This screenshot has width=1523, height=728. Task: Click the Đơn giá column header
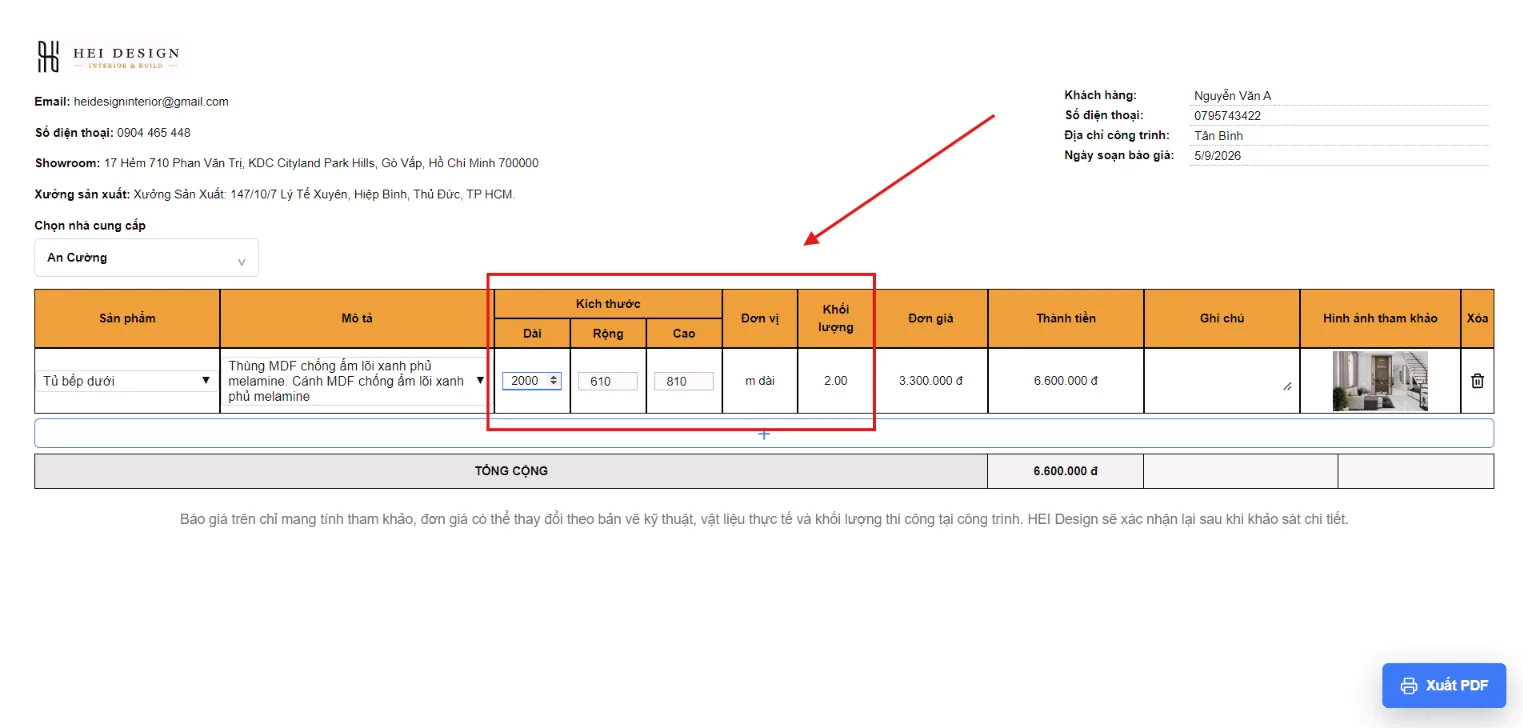click(931, 318)
